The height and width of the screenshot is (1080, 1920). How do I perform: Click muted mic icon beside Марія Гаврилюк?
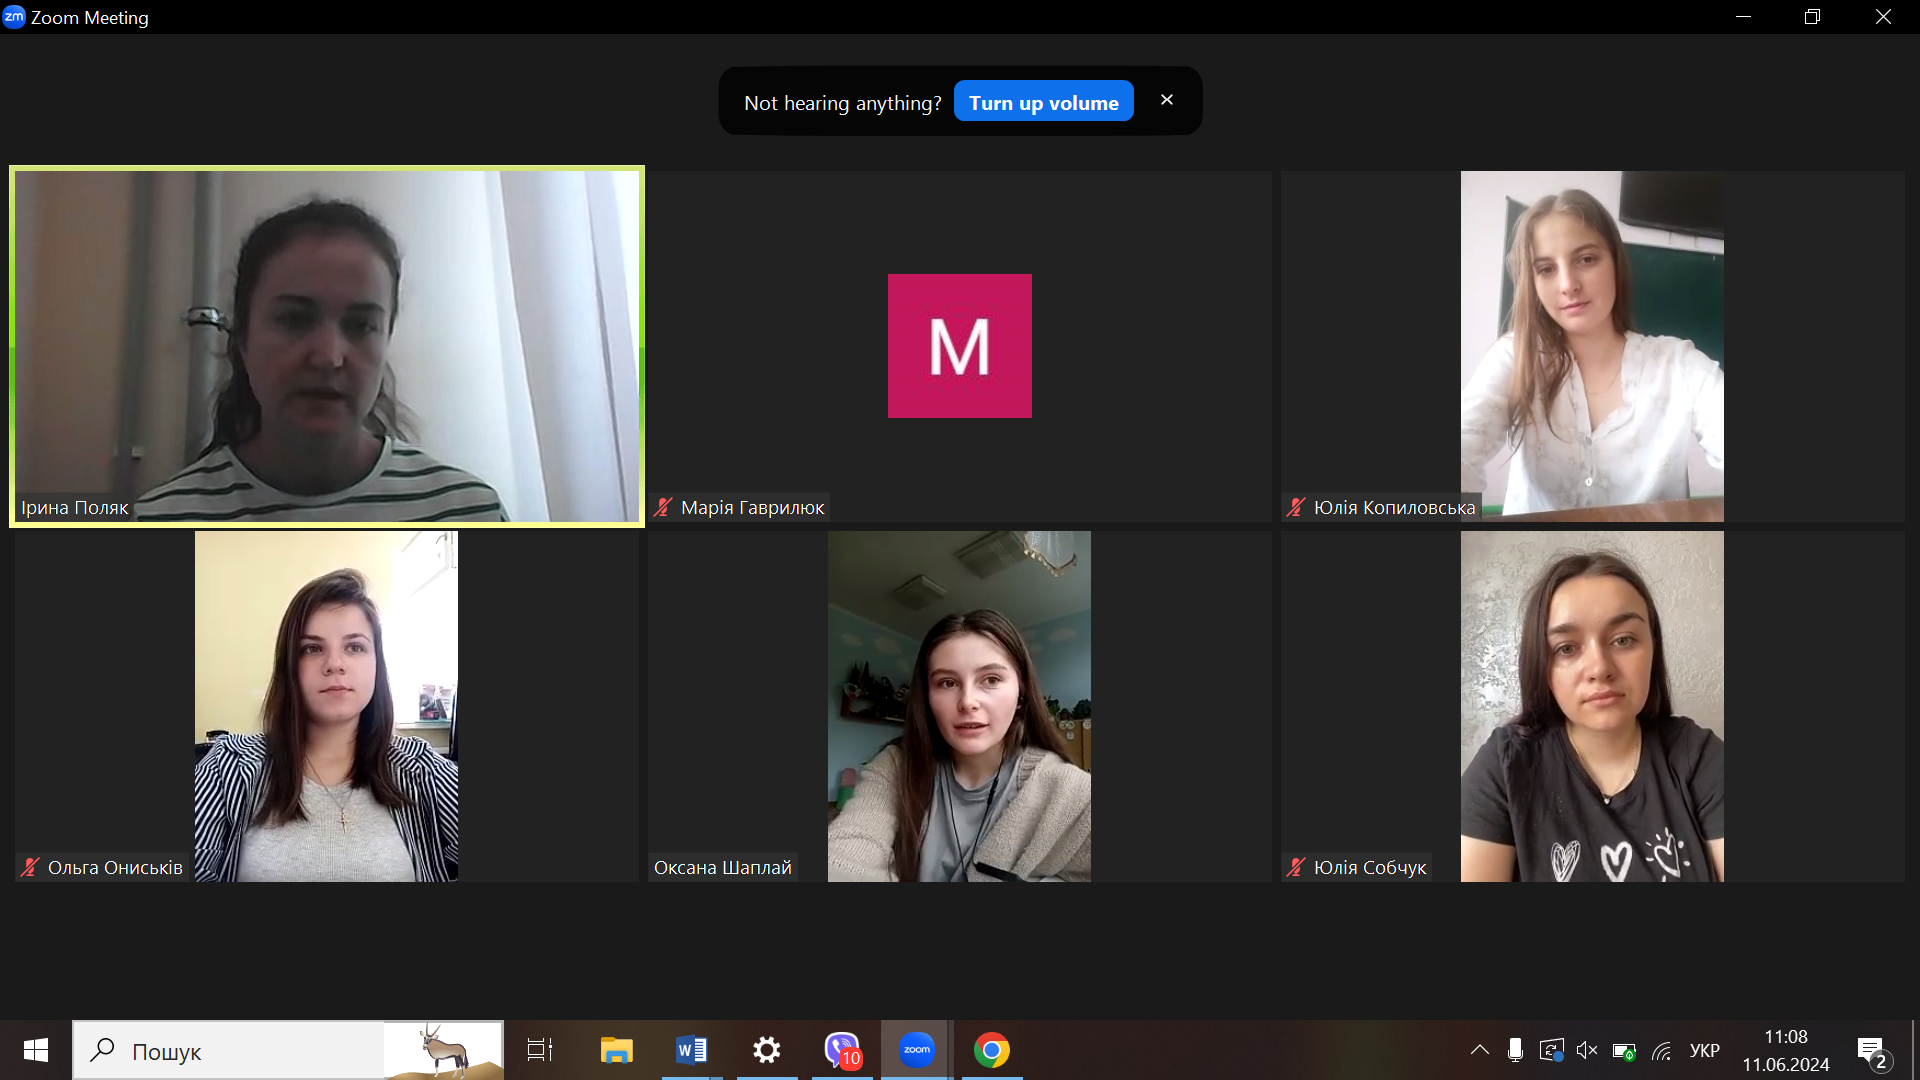click(663, 508)
